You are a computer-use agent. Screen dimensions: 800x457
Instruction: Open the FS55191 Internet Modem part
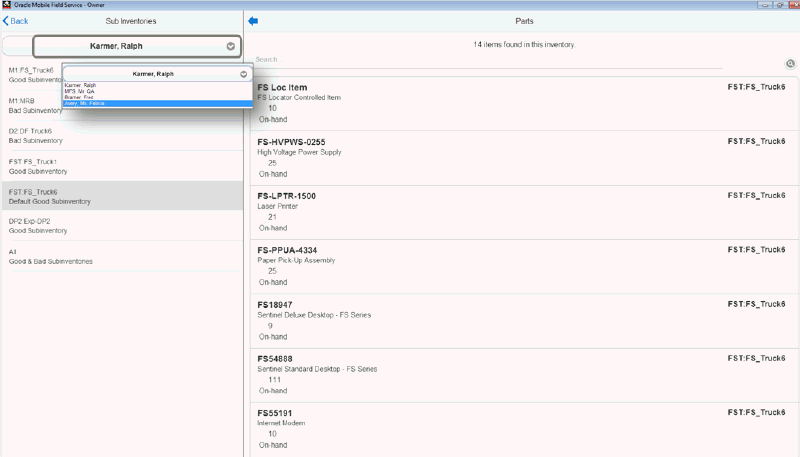524,429
